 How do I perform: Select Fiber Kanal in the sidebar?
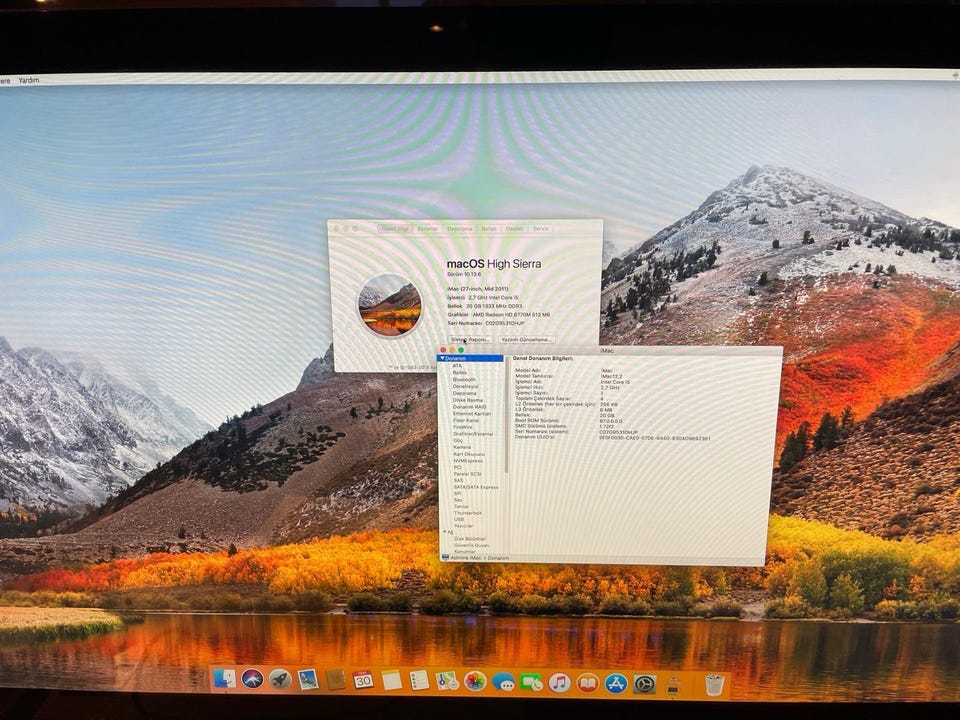click(x=466, y=421)
